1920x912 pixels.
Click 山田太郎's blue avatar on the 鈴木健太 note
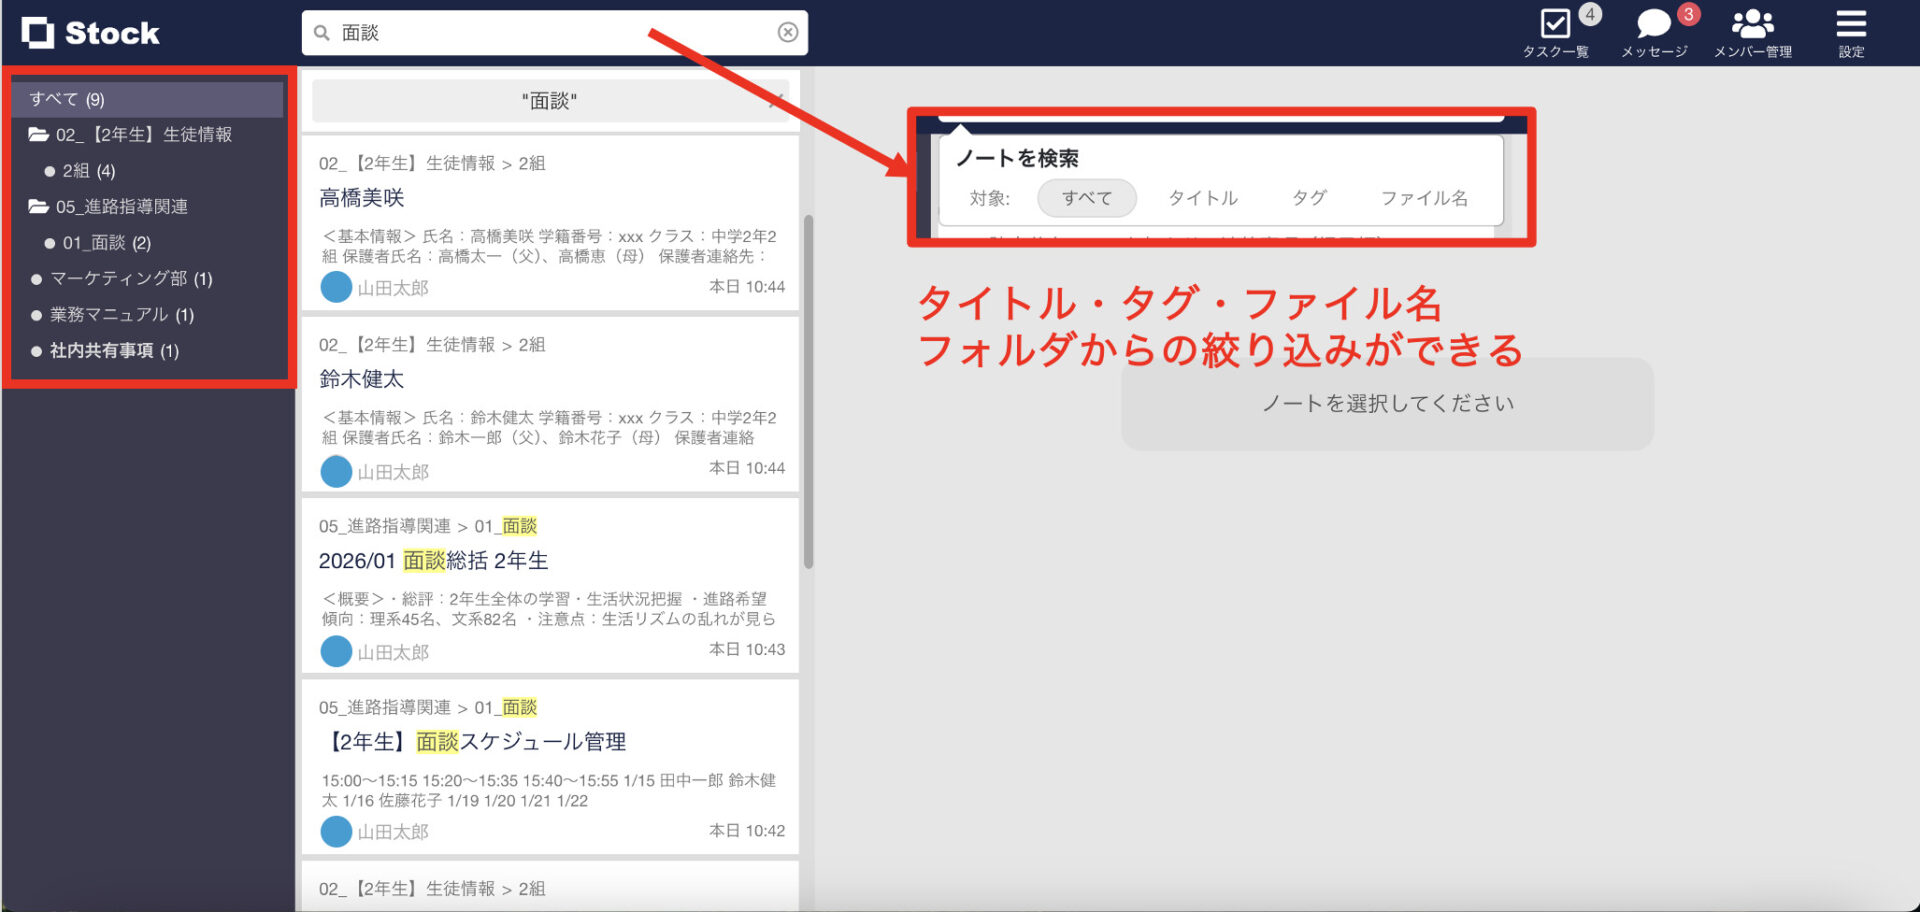click(336, 471)
